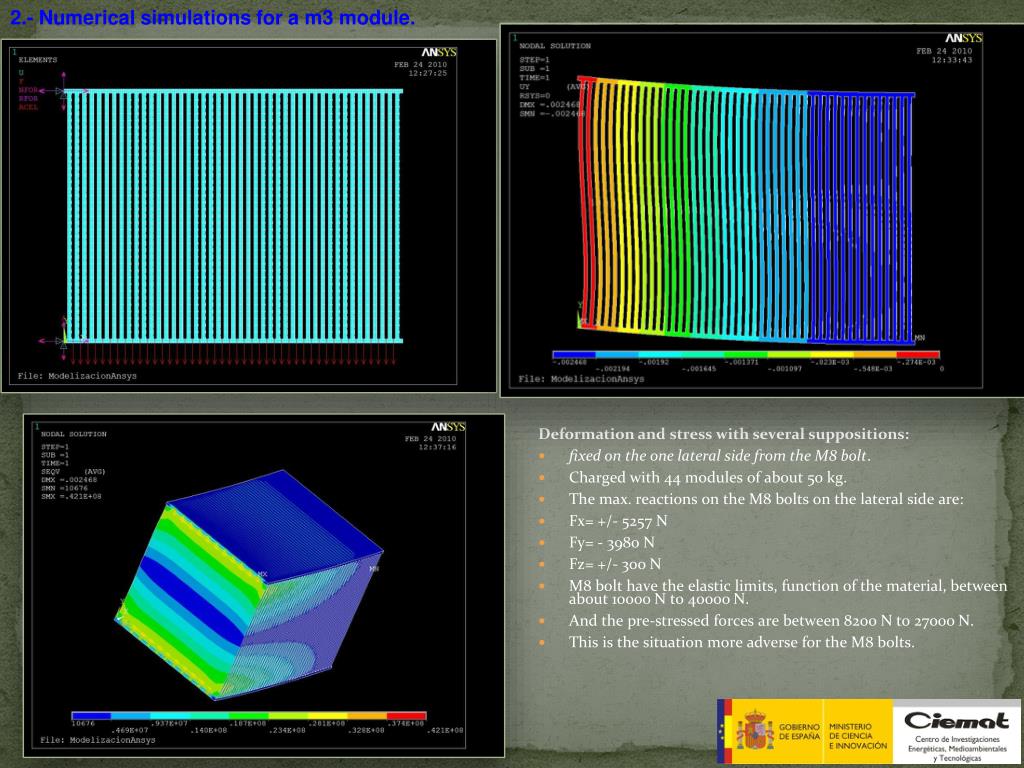Select the dark blue swatch in the SEQV legend

pos(91,715)
